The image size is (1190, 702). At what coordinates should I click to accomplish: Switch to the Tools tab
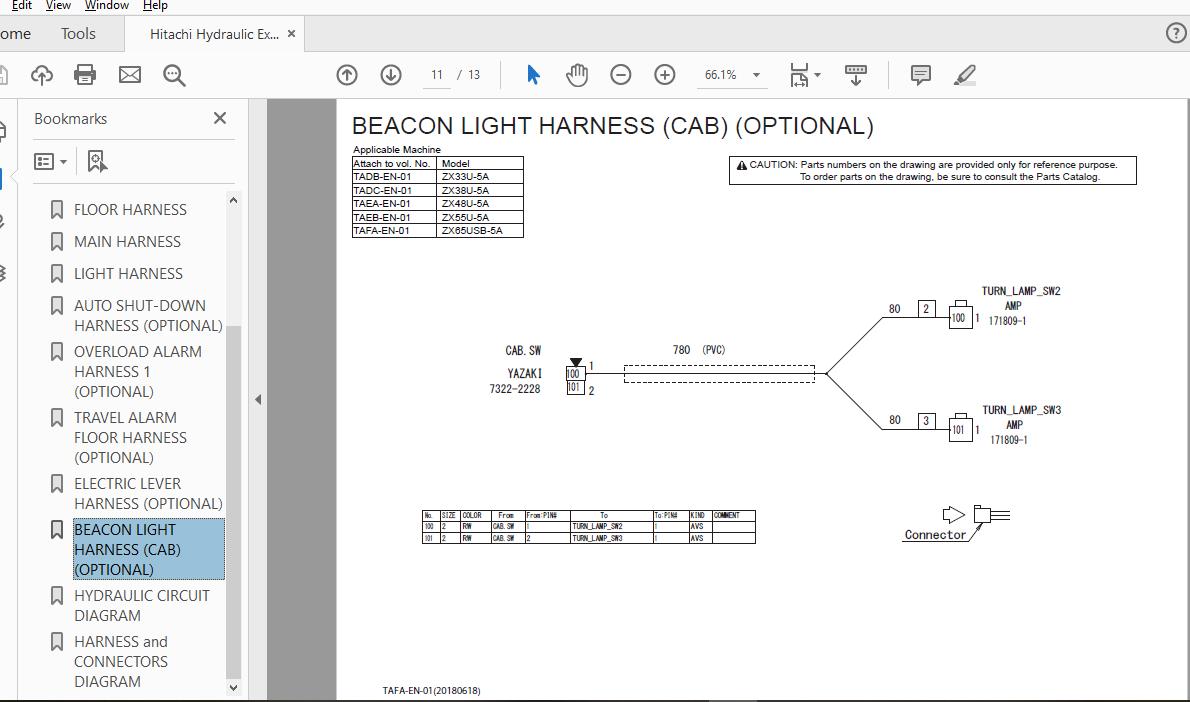point(78,34)
